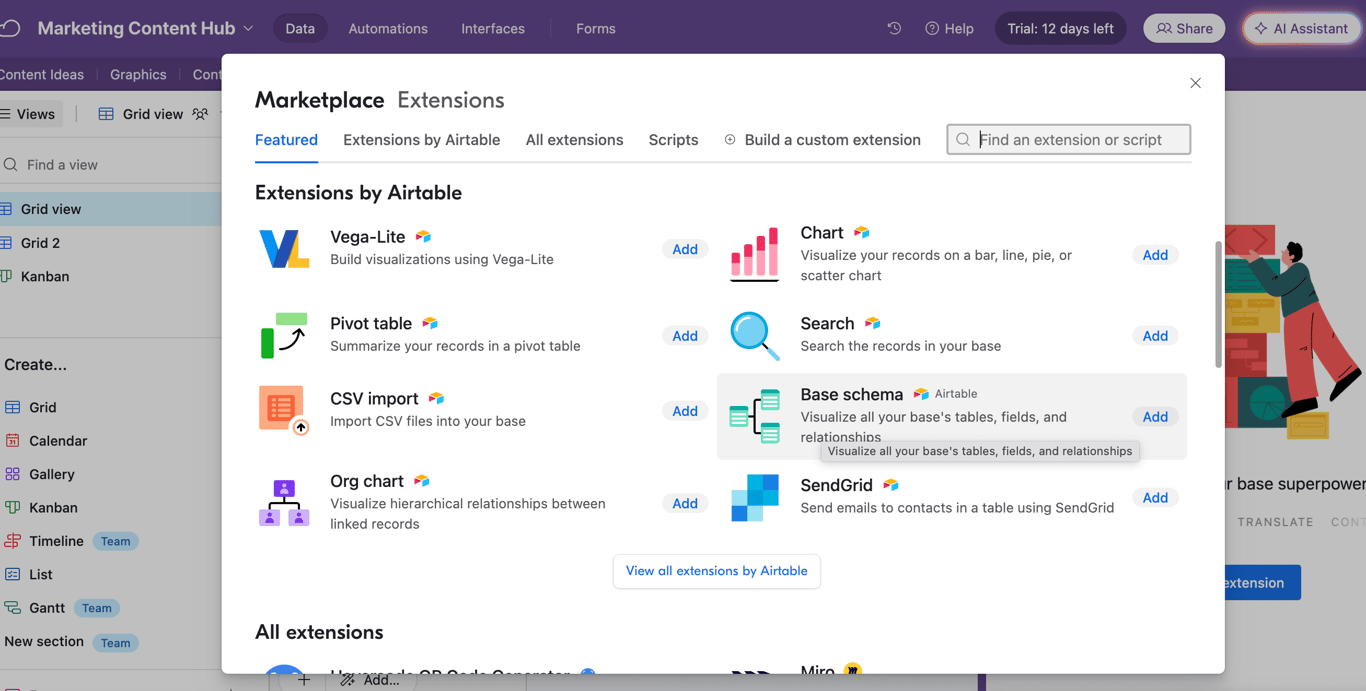Add the Search extension
1366x691 pixels.
[x=1155, y=336]
